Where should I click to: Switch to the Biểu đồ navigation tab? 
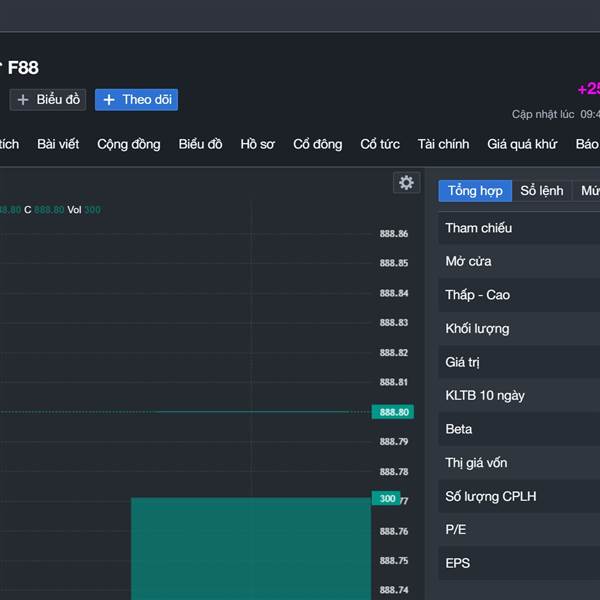click(x=200, y=144)
